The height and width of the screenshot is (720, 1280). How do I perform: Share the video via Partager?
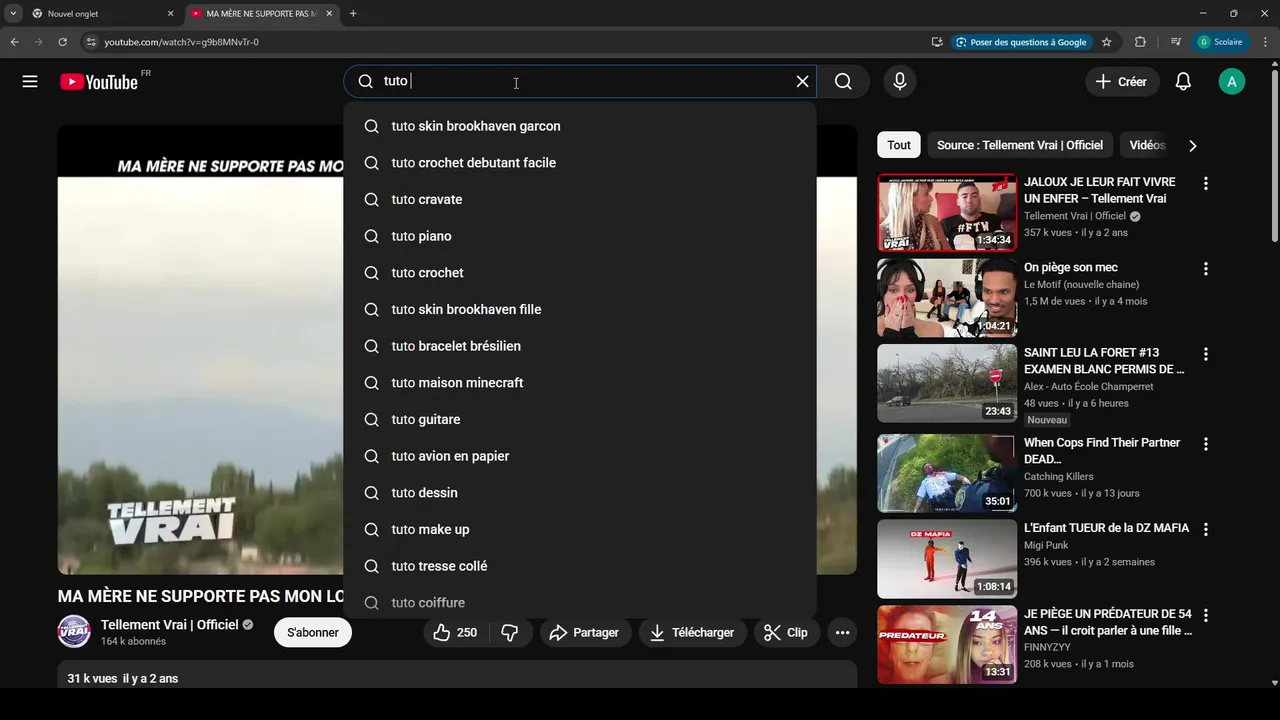tap(585, 632)
